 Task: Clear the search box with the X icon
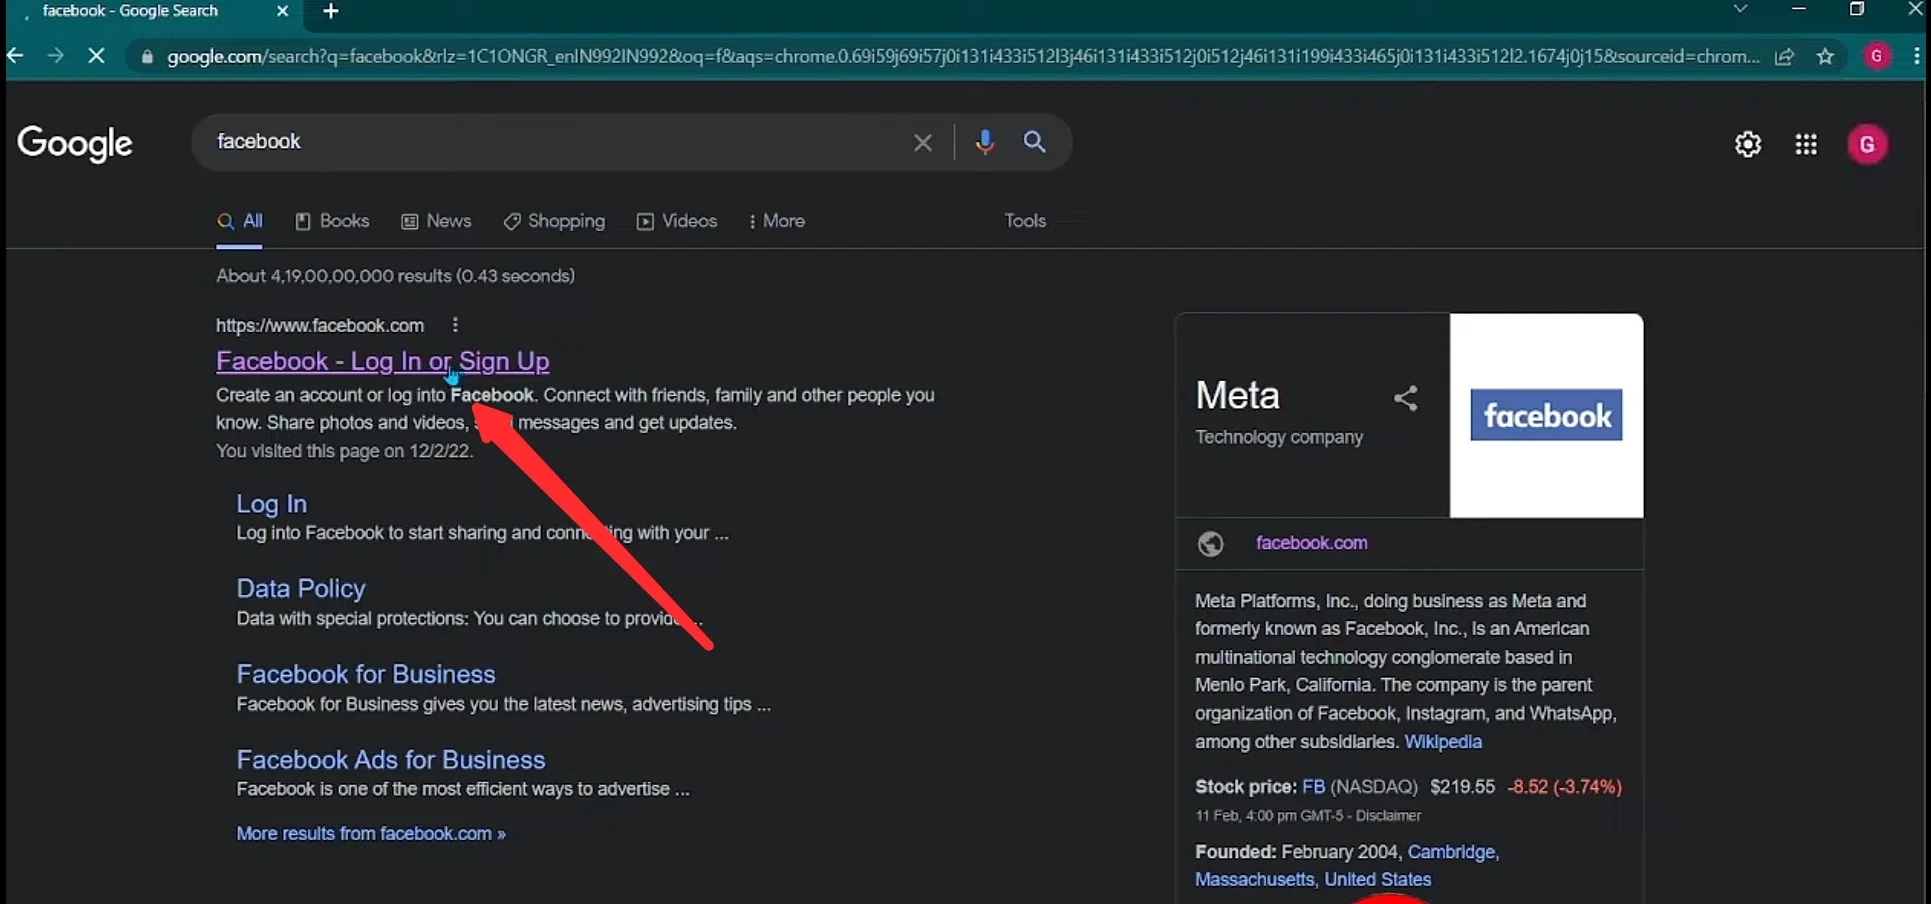tap(922, 143)
